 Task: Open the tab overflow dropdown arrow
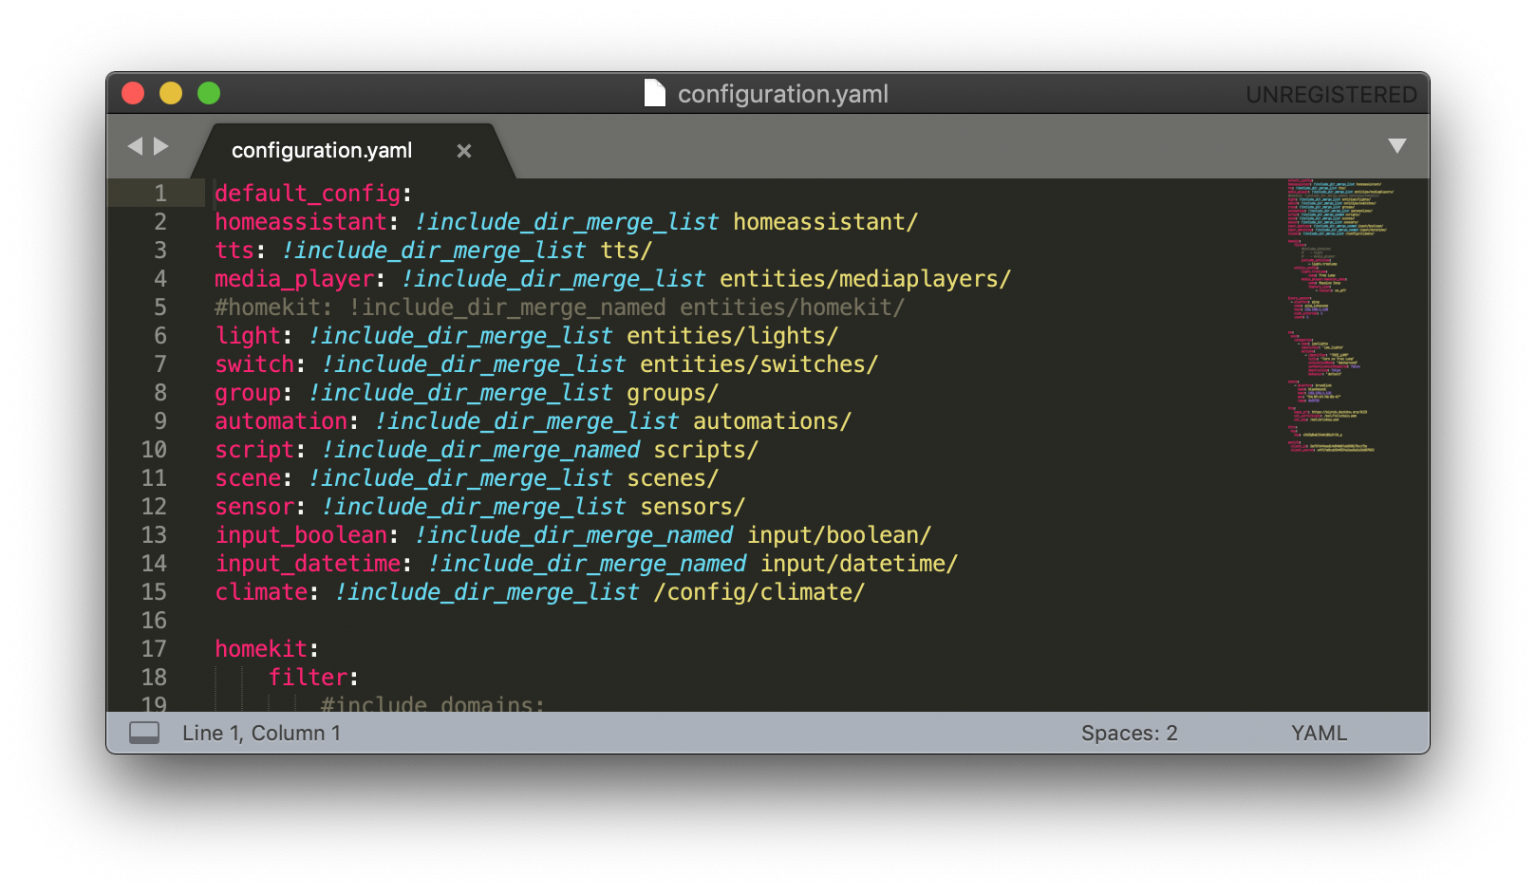1397,145
